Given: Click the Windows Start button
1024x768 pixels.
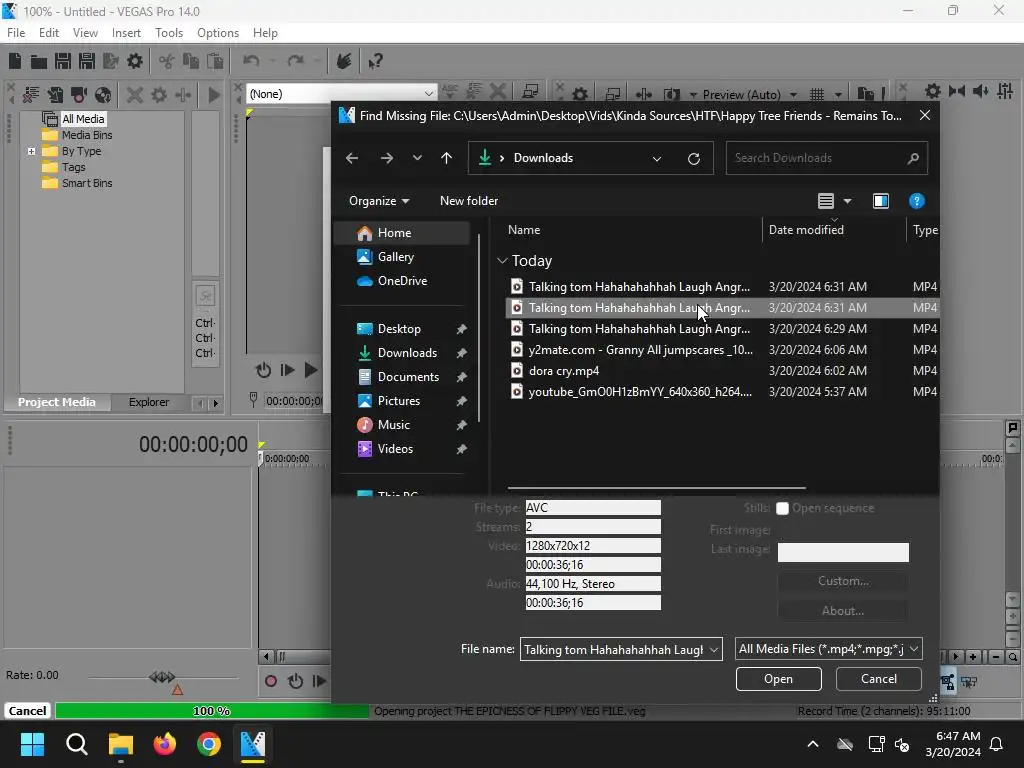Looking at the screenshot, I should point(32,744).
